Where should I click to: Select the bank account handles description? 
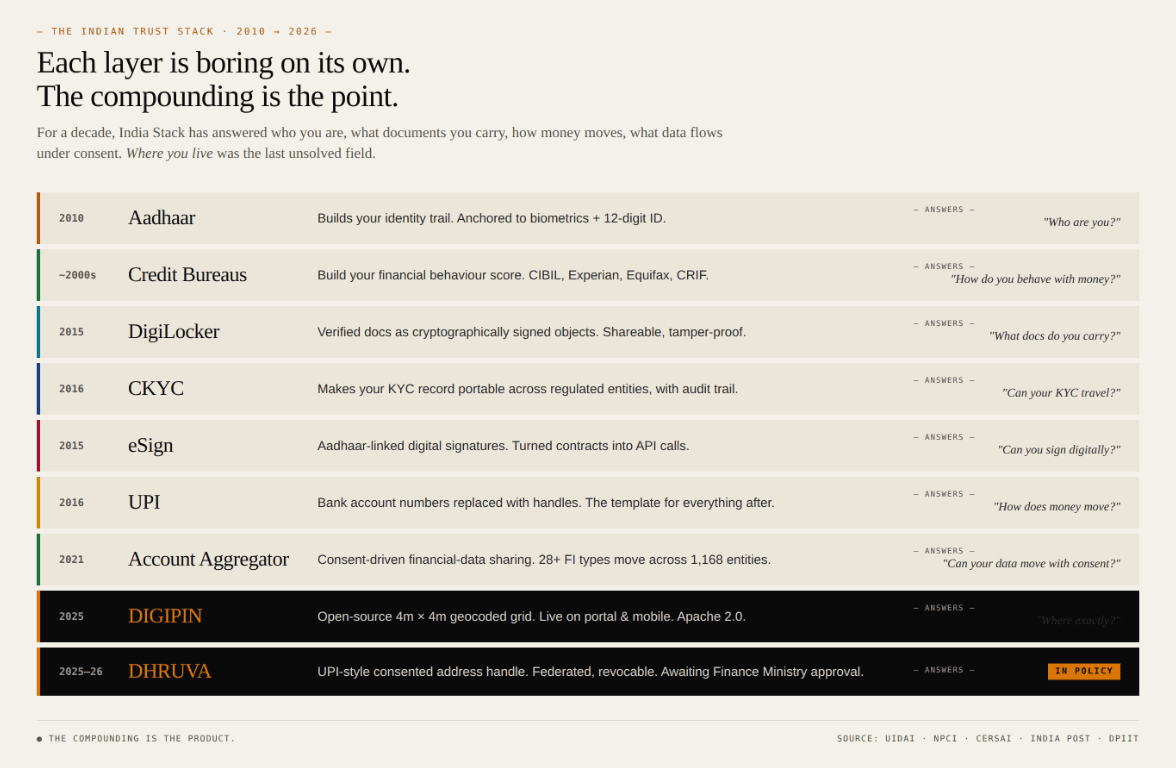546,503
